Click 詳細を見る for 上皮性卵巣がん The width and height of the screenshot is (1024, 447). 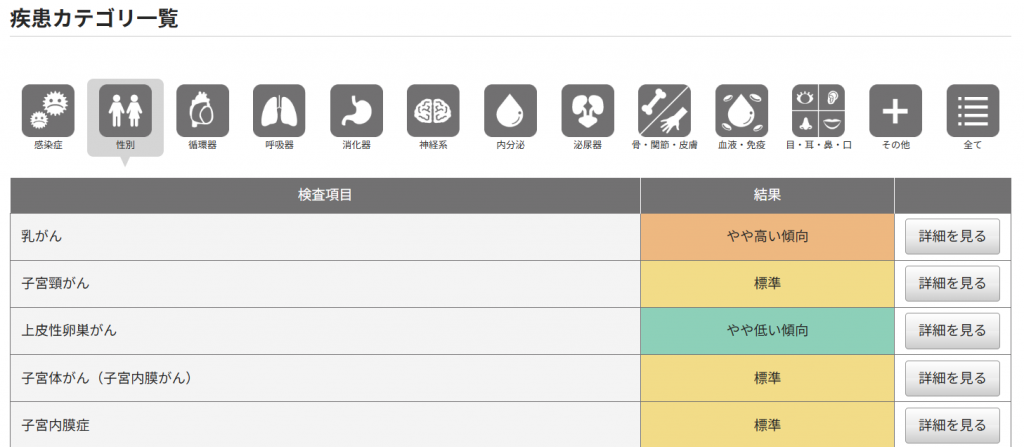click(952, 331)
